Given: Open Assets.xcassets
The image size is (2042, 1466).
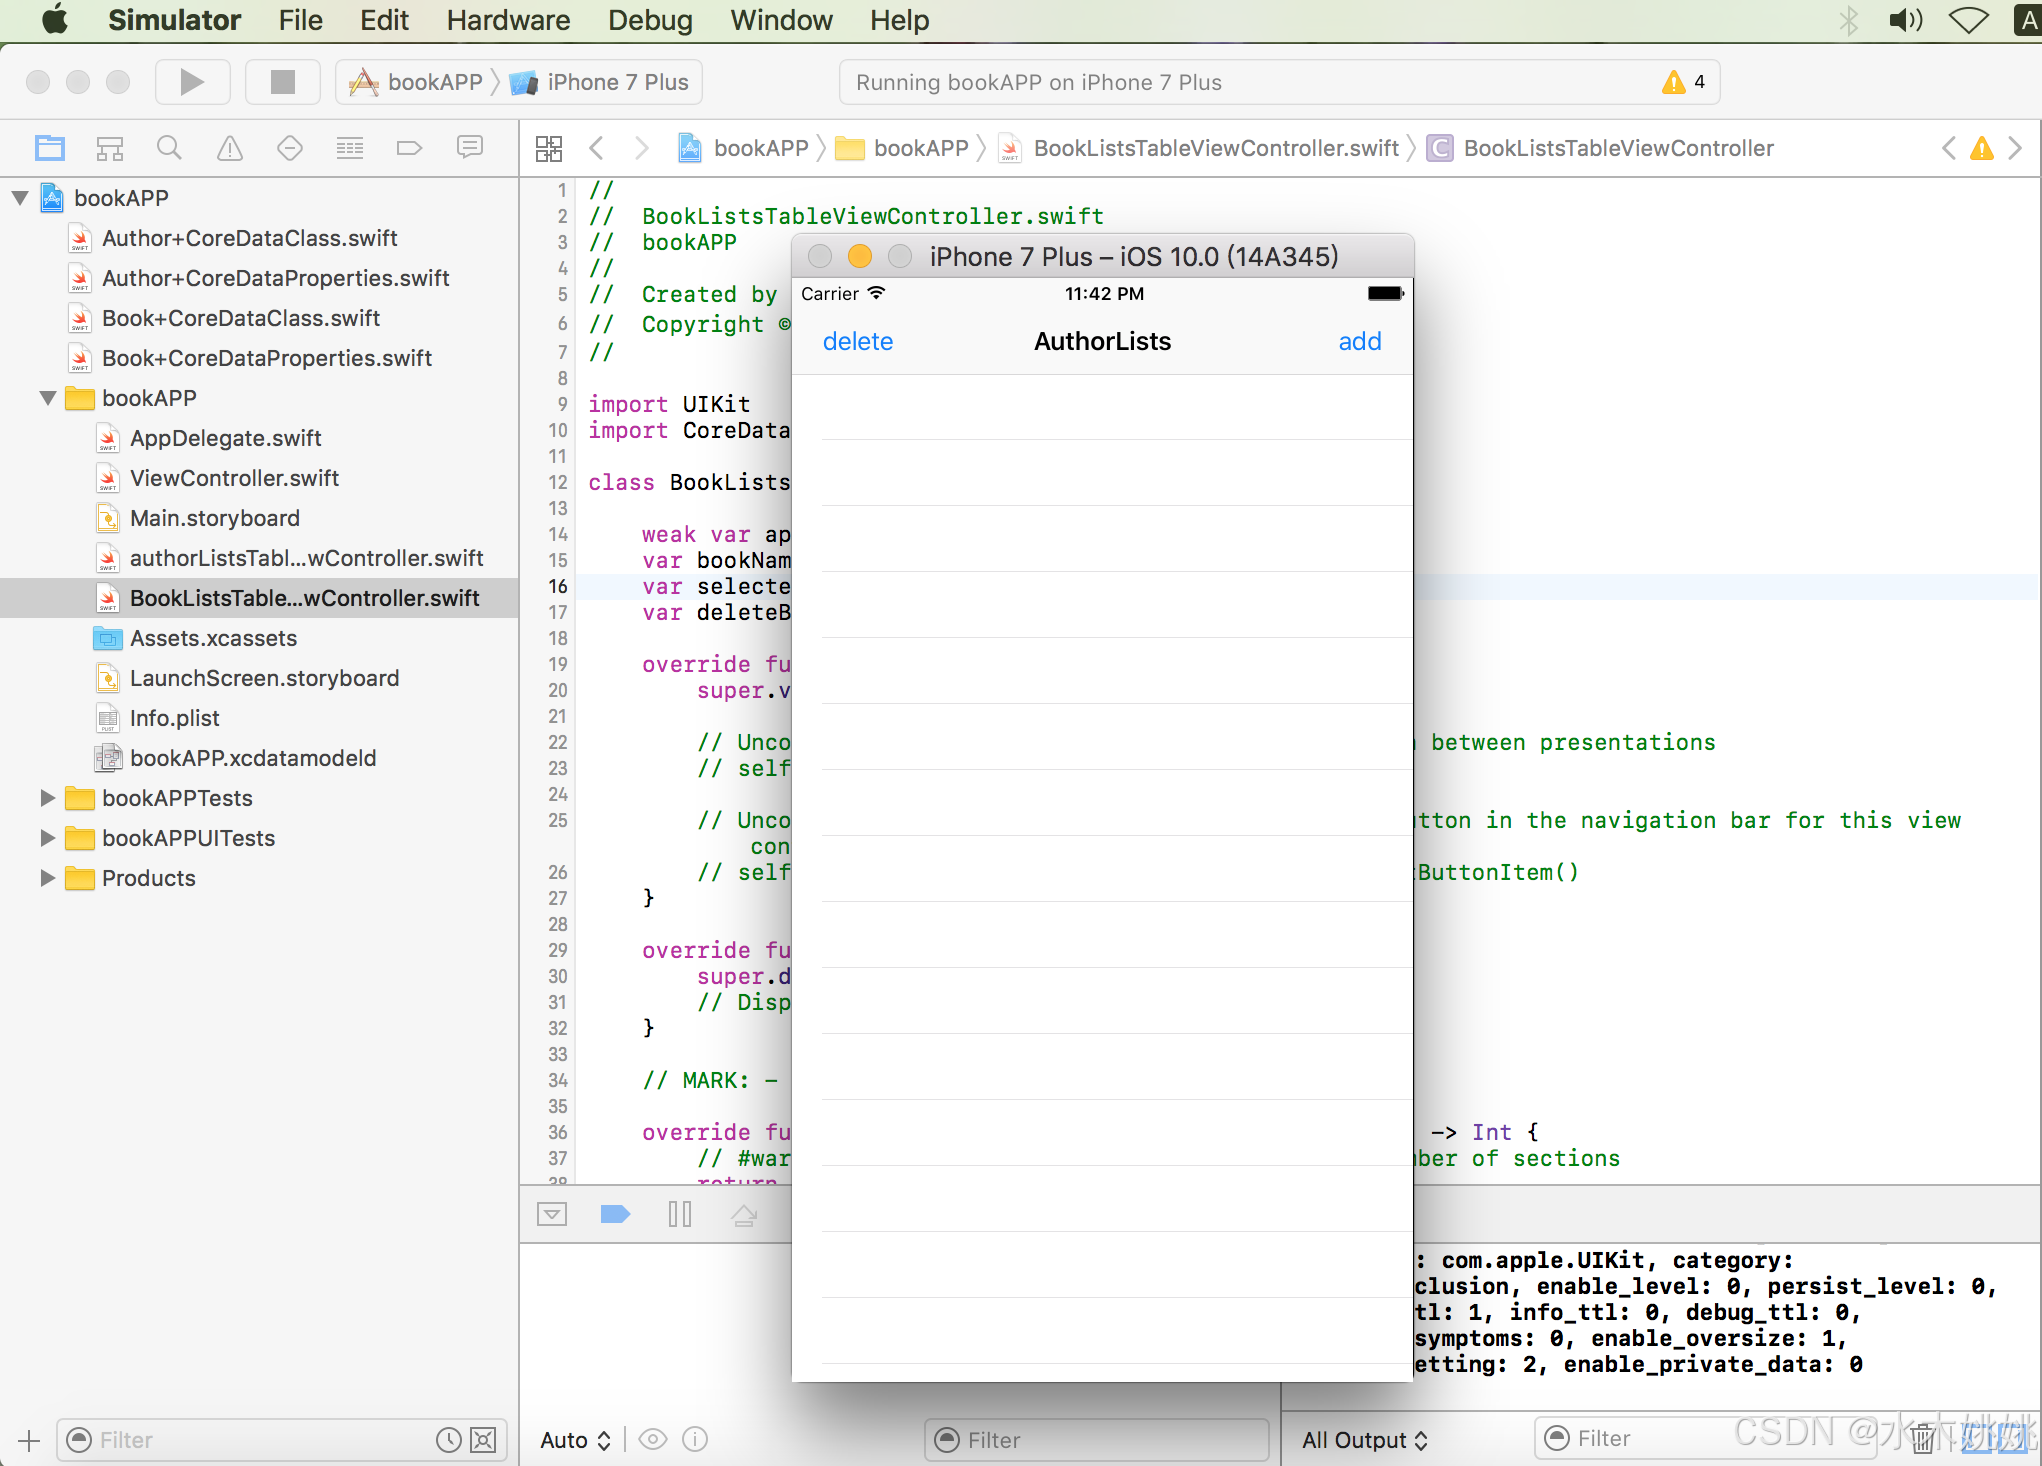Looking at the screenshot, I should 213,638.
